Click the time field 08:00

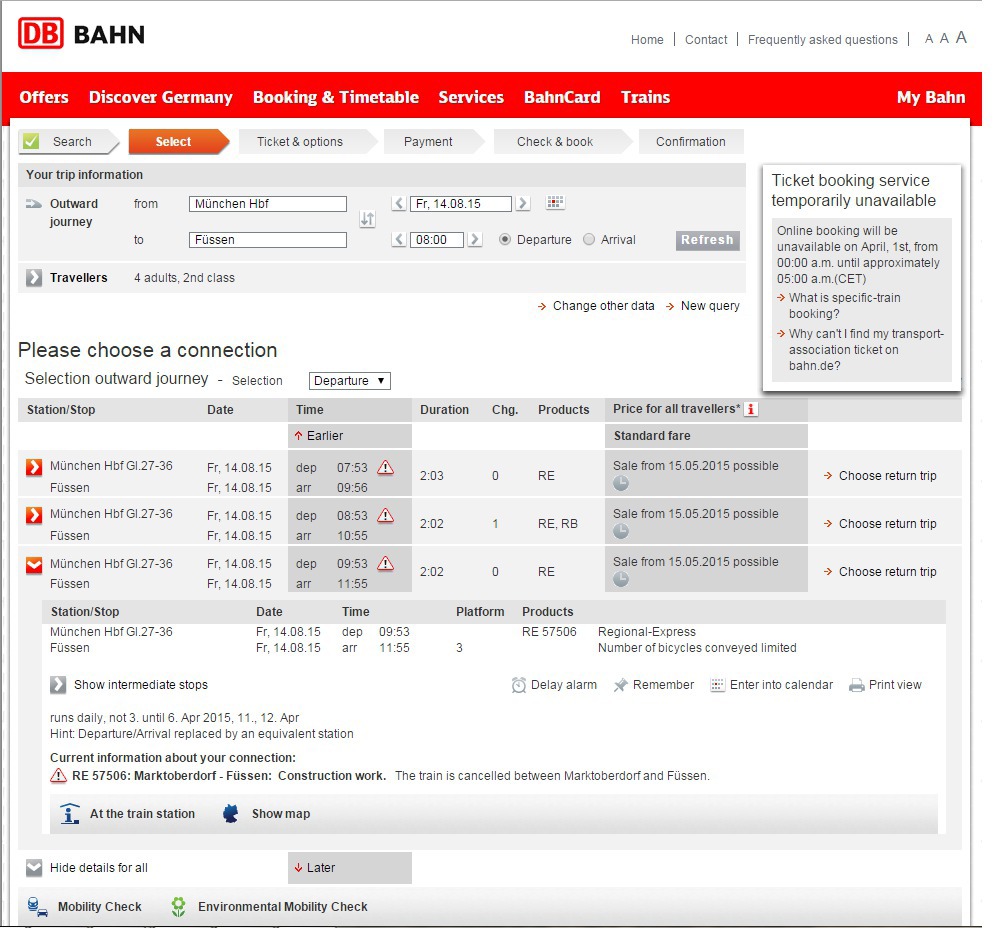(436, 240)
